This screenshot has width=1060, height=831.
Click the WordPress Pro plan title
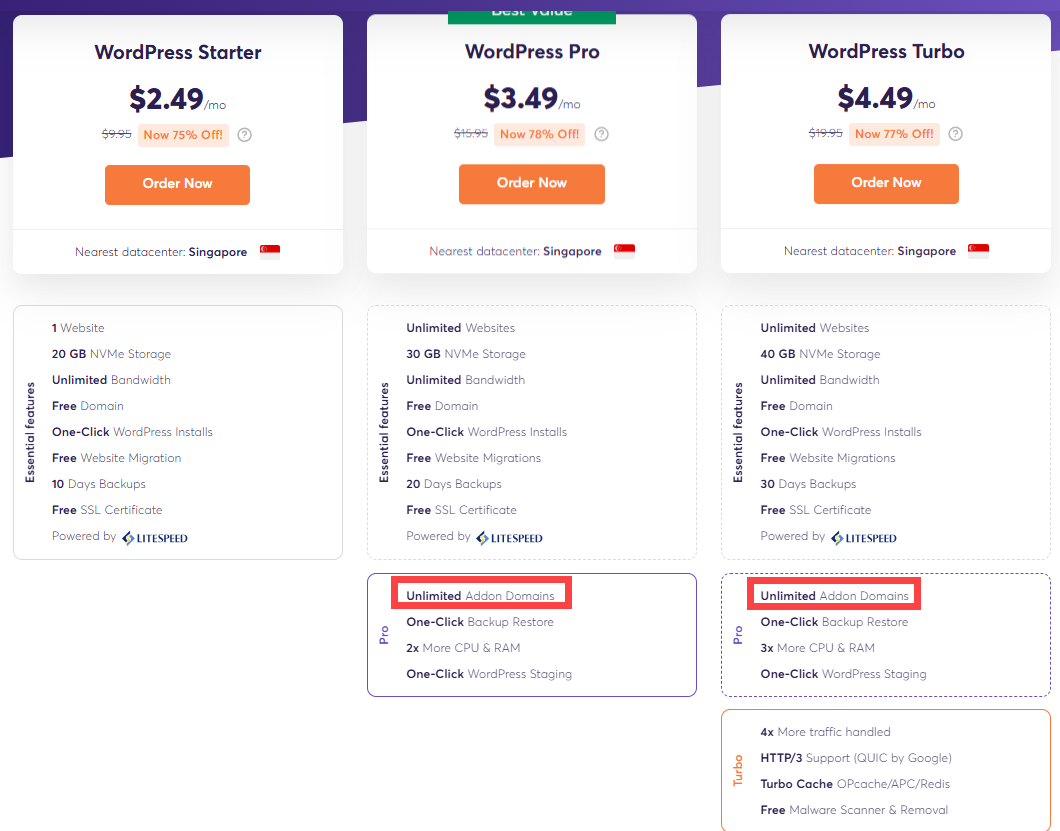[x=532, y=52]
